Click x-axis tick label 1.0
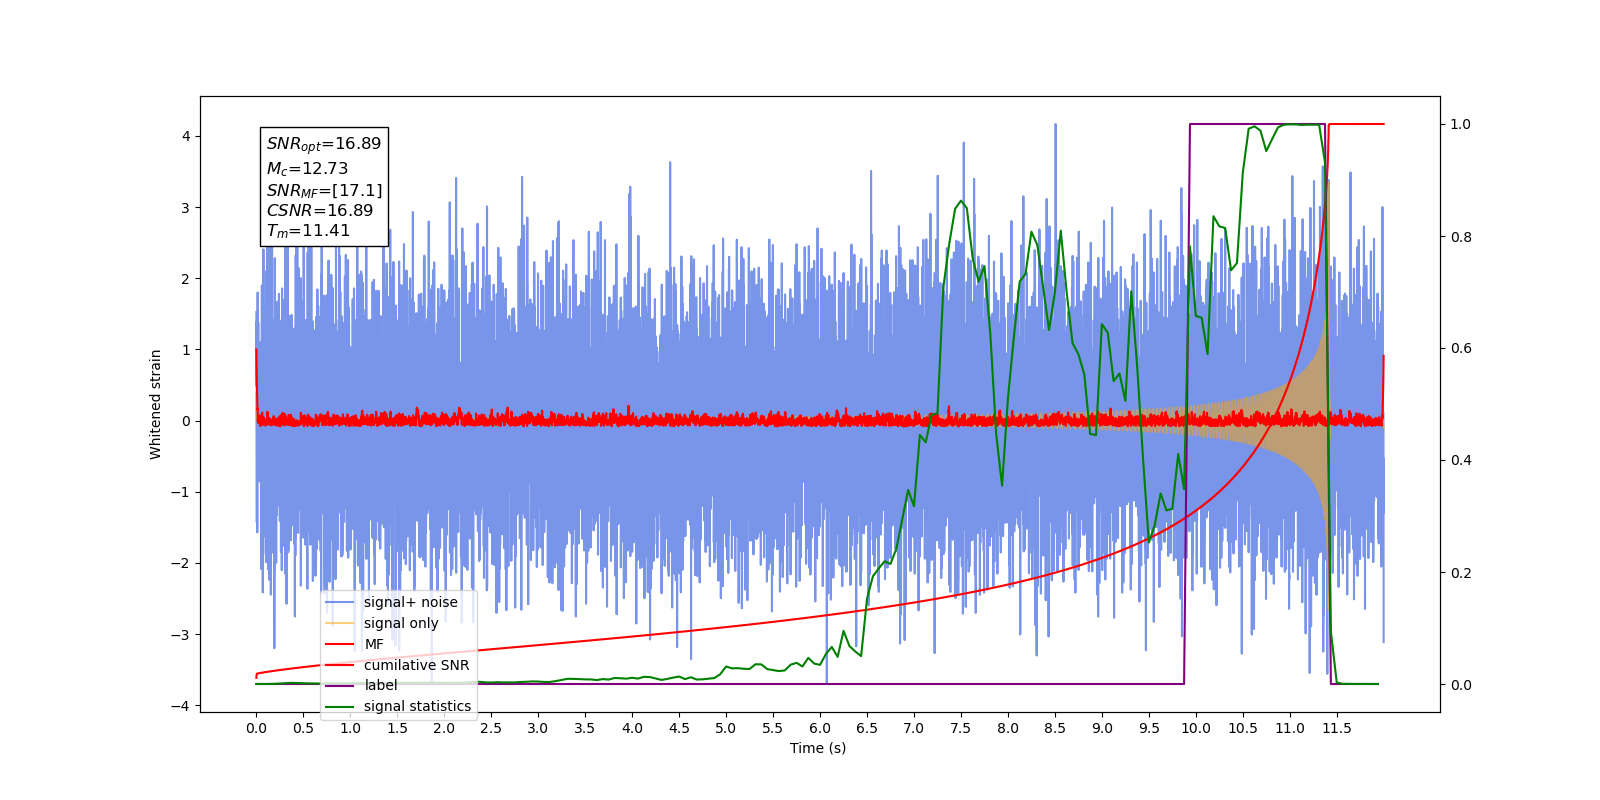The width and height of the screenshot is (1600, 800). click(x=350, y=728)
